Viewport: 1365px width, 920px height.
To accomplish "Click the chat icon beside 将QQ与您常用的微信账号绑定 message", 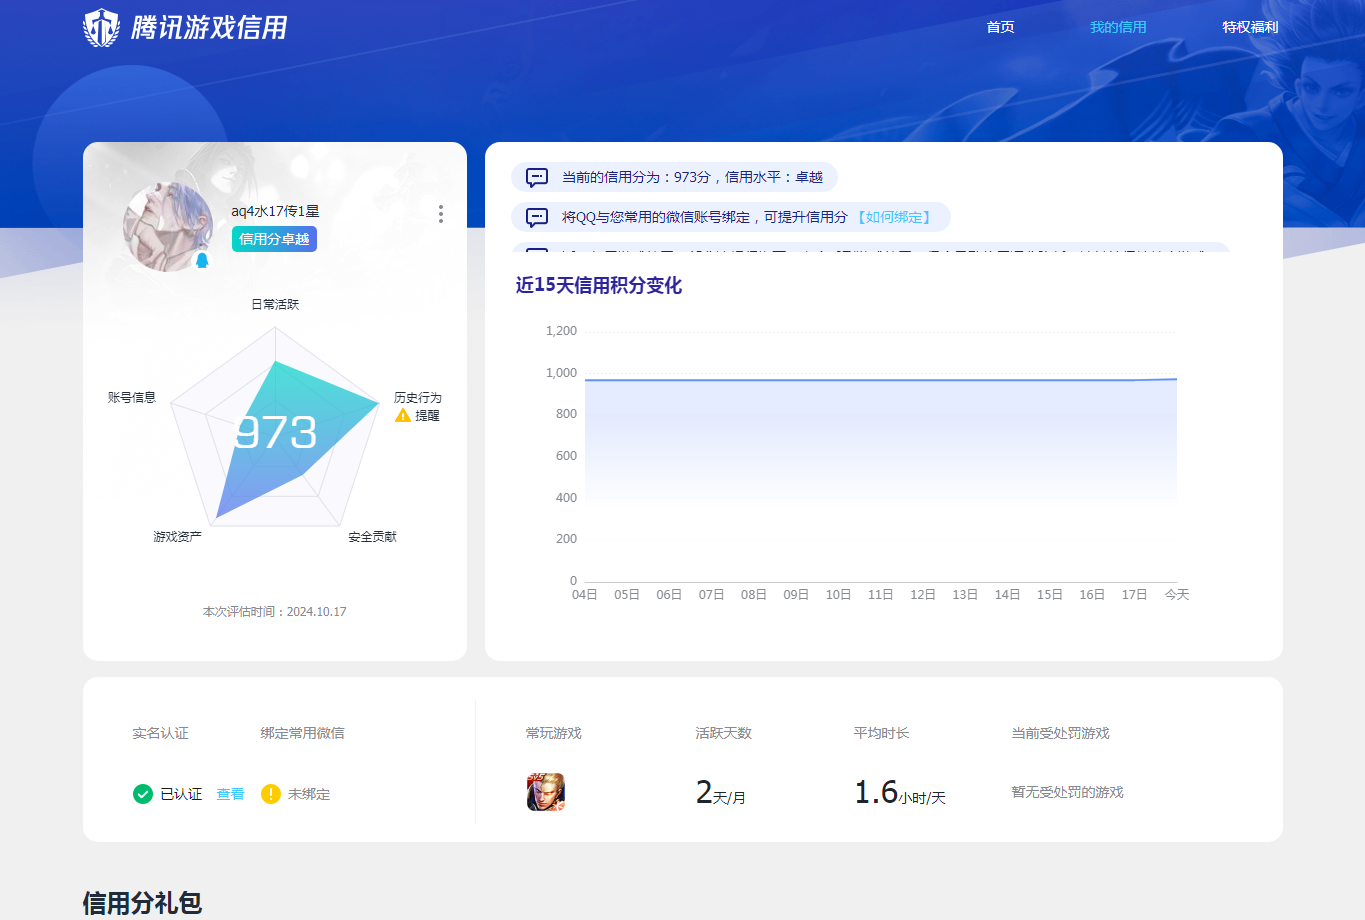I will pyautogui.click(x=537, y=218).
